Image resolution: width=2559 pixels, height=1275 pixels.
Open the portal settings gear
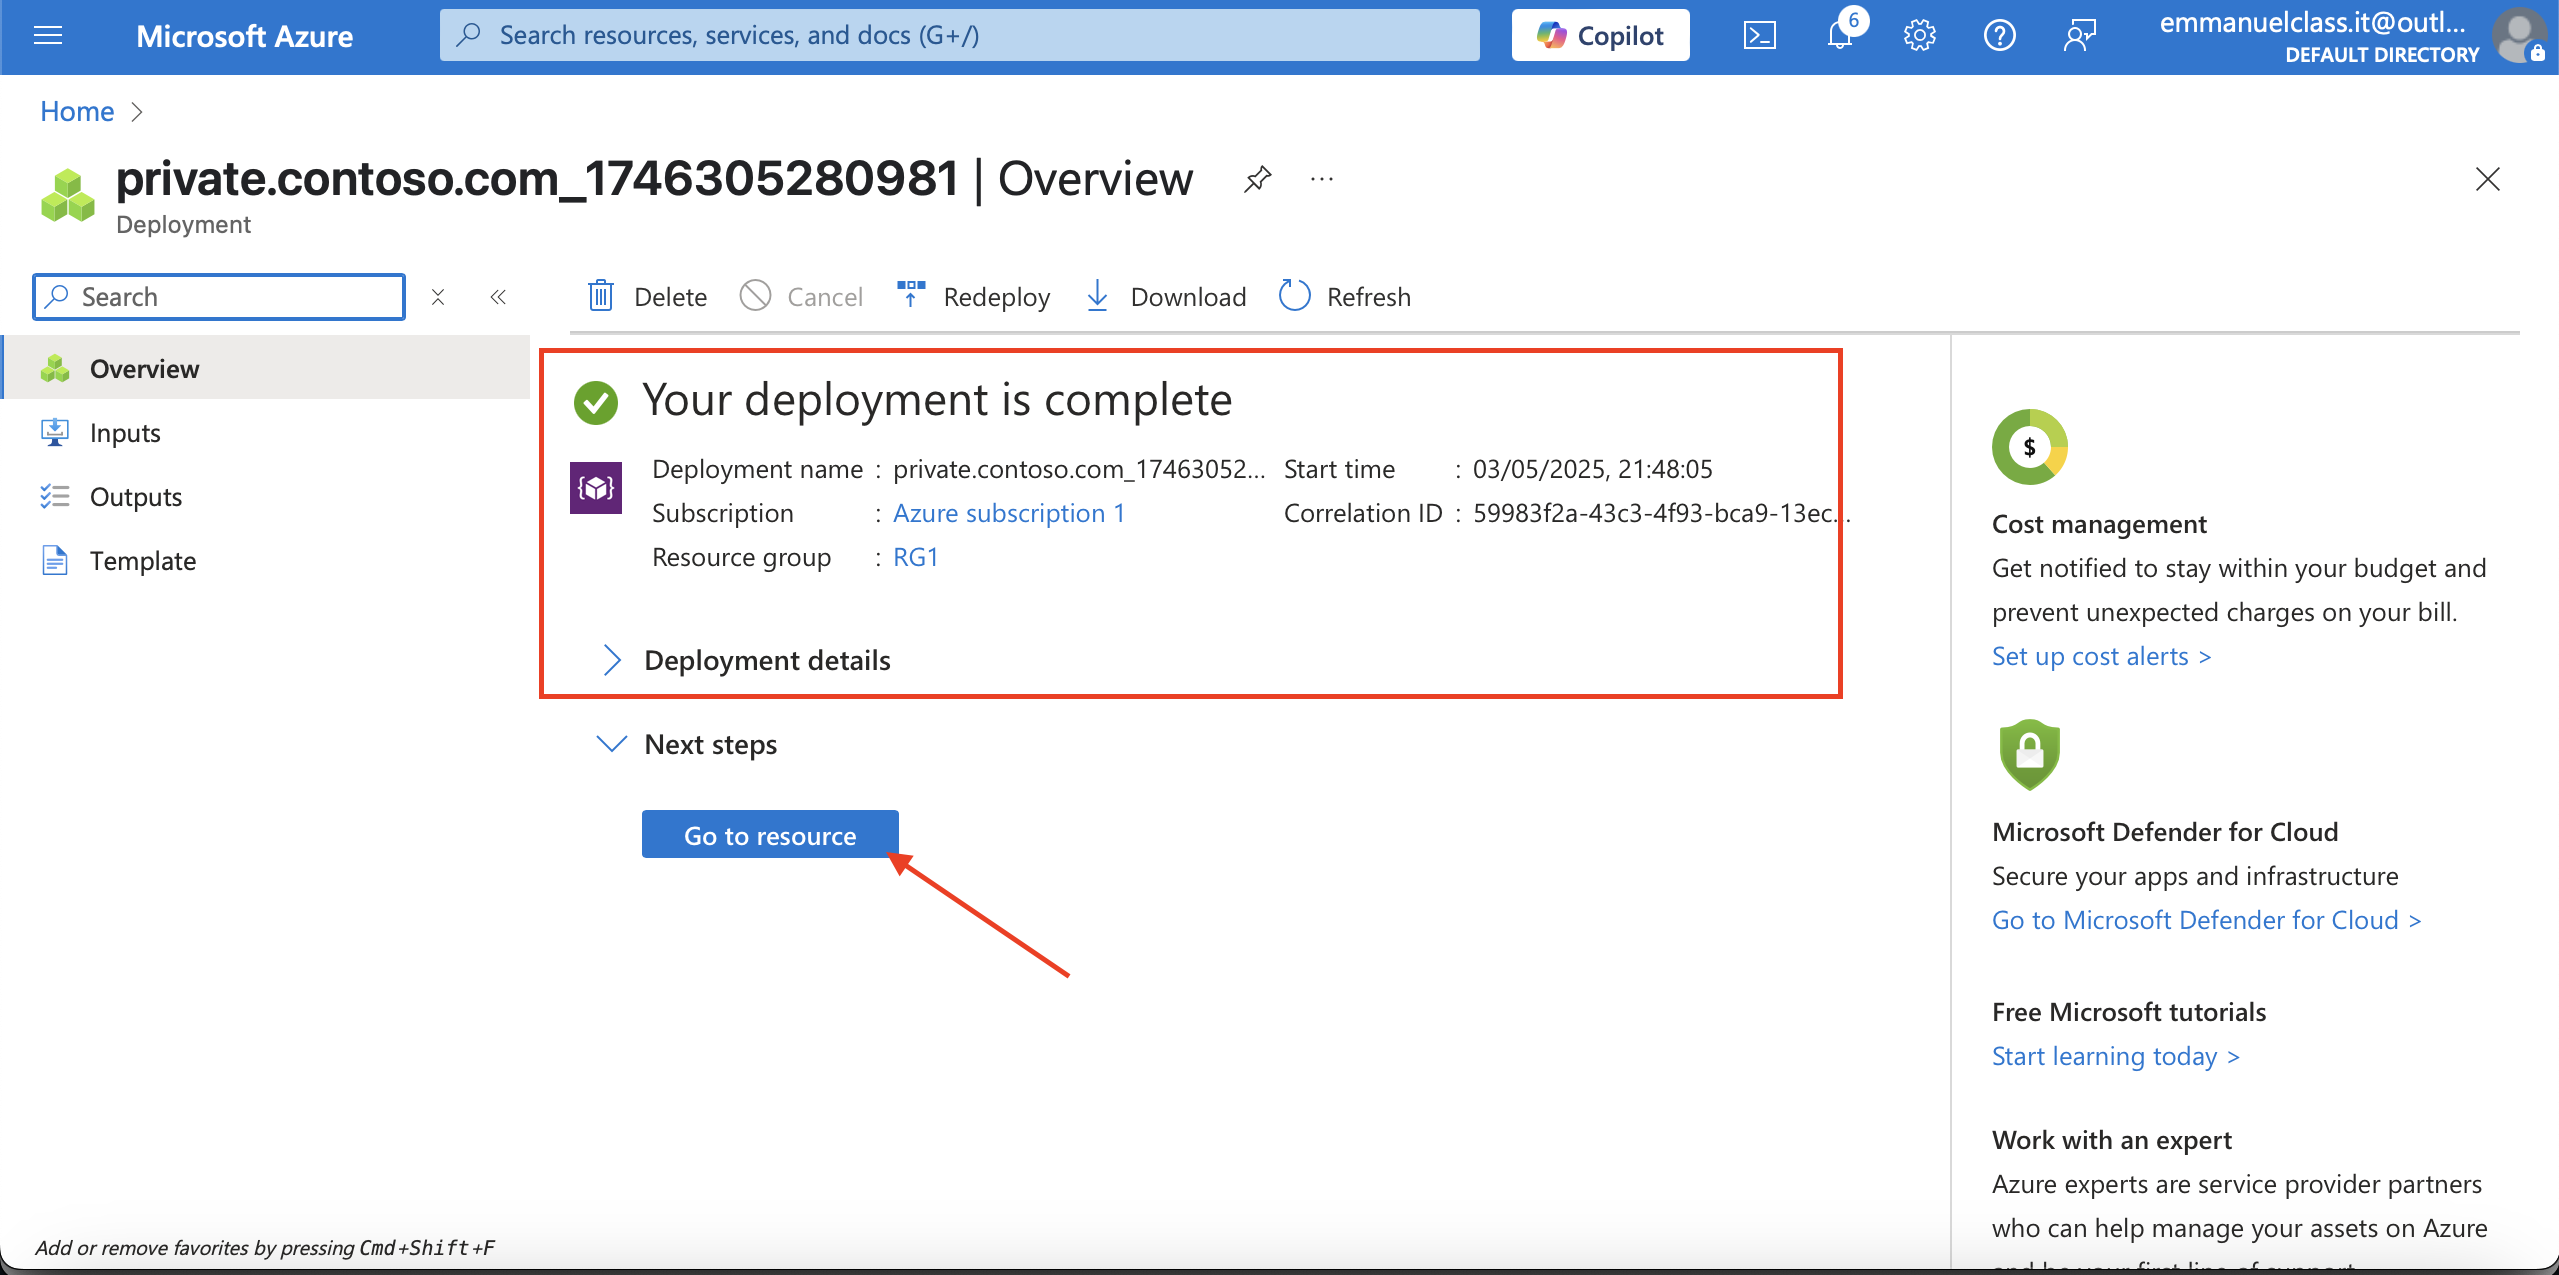pyautogui.click(x=1919, y=36)
